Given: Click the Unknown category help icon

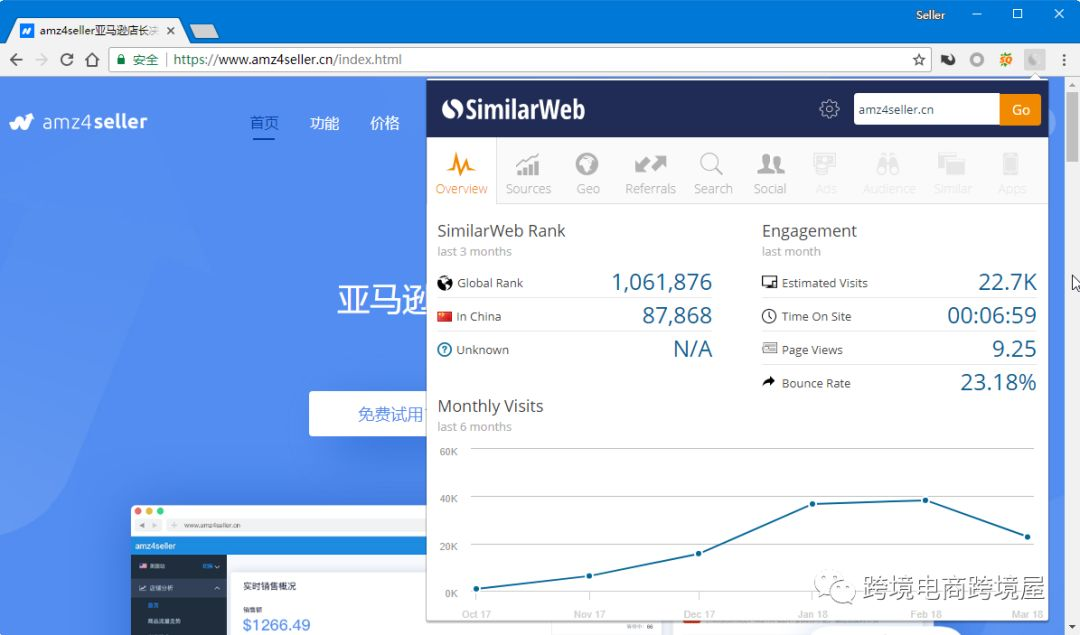Looking at the screenshot, I should coord(445,350).
